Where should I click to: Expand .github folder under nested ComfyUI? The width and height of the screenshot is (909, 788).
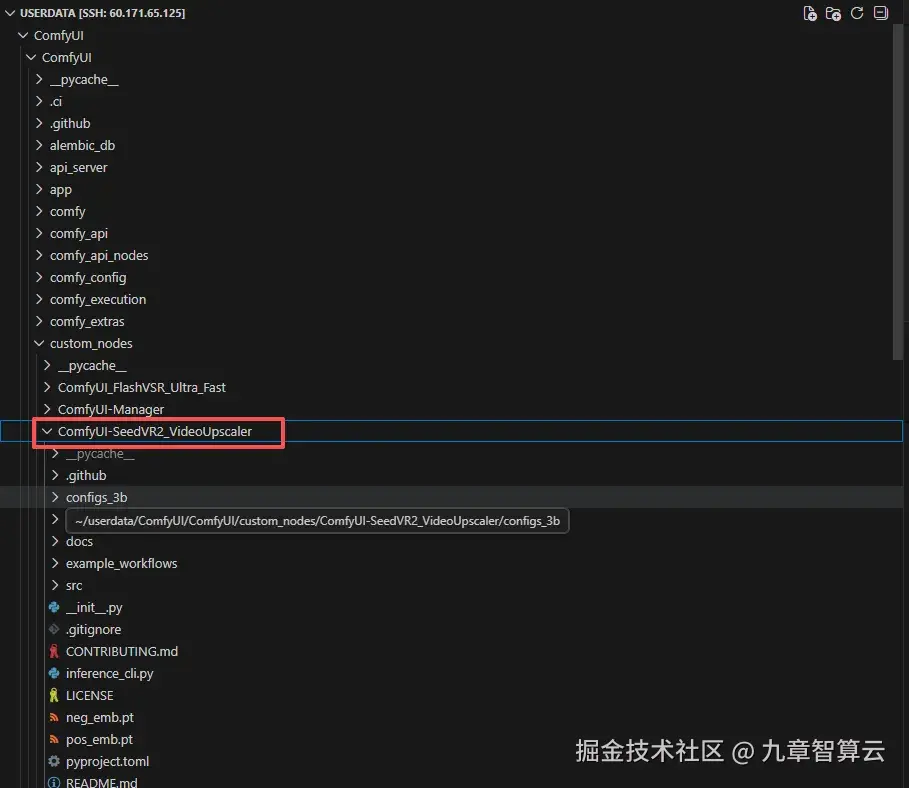39,123
